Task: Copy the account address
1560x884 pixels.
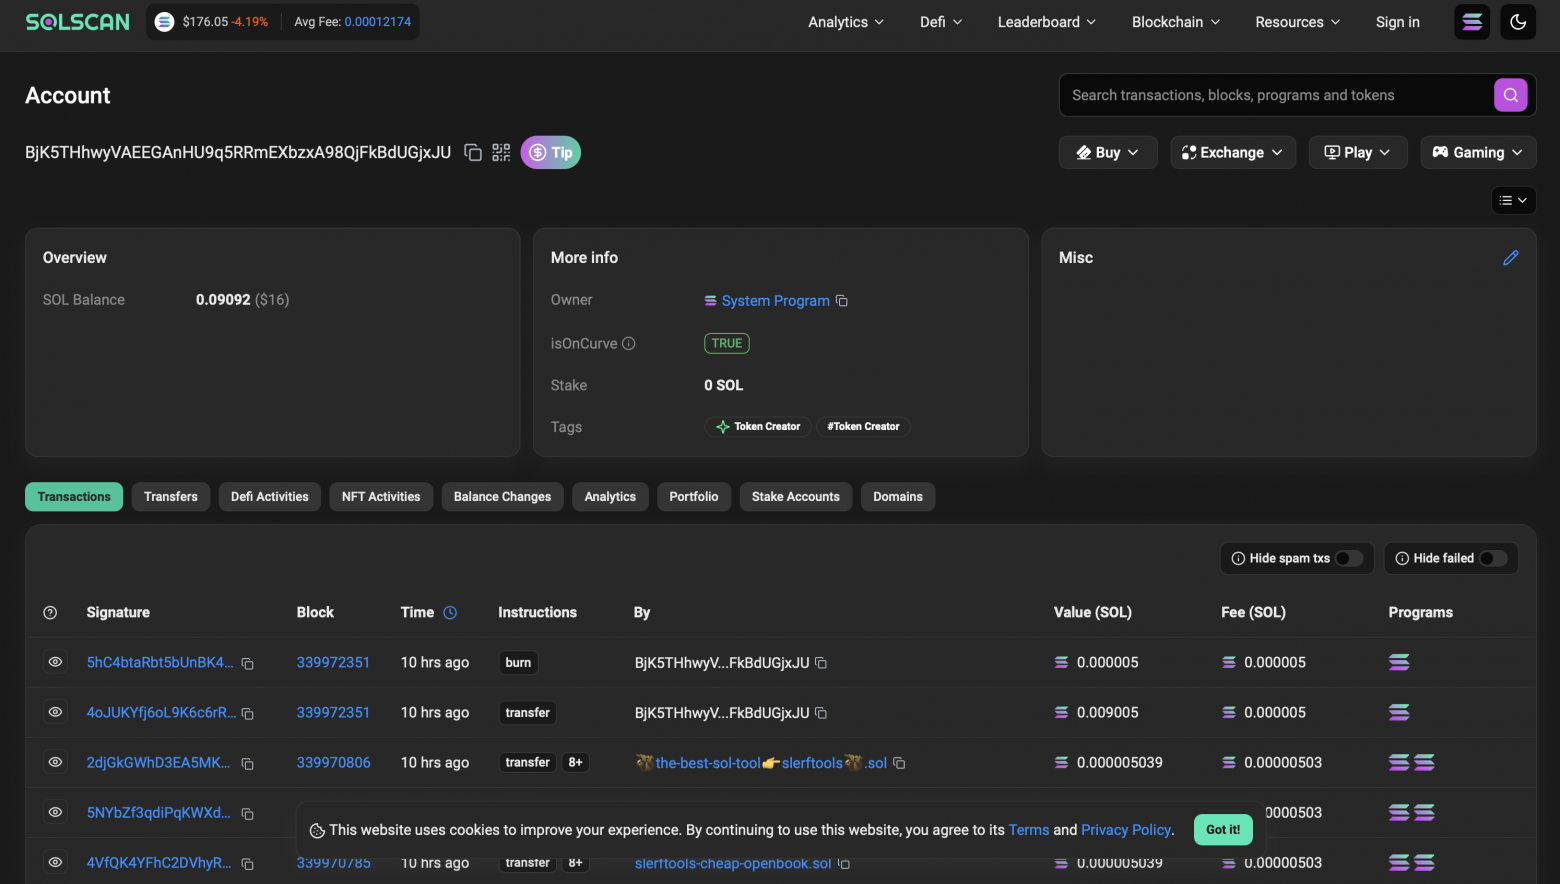Action: (473, 153)
